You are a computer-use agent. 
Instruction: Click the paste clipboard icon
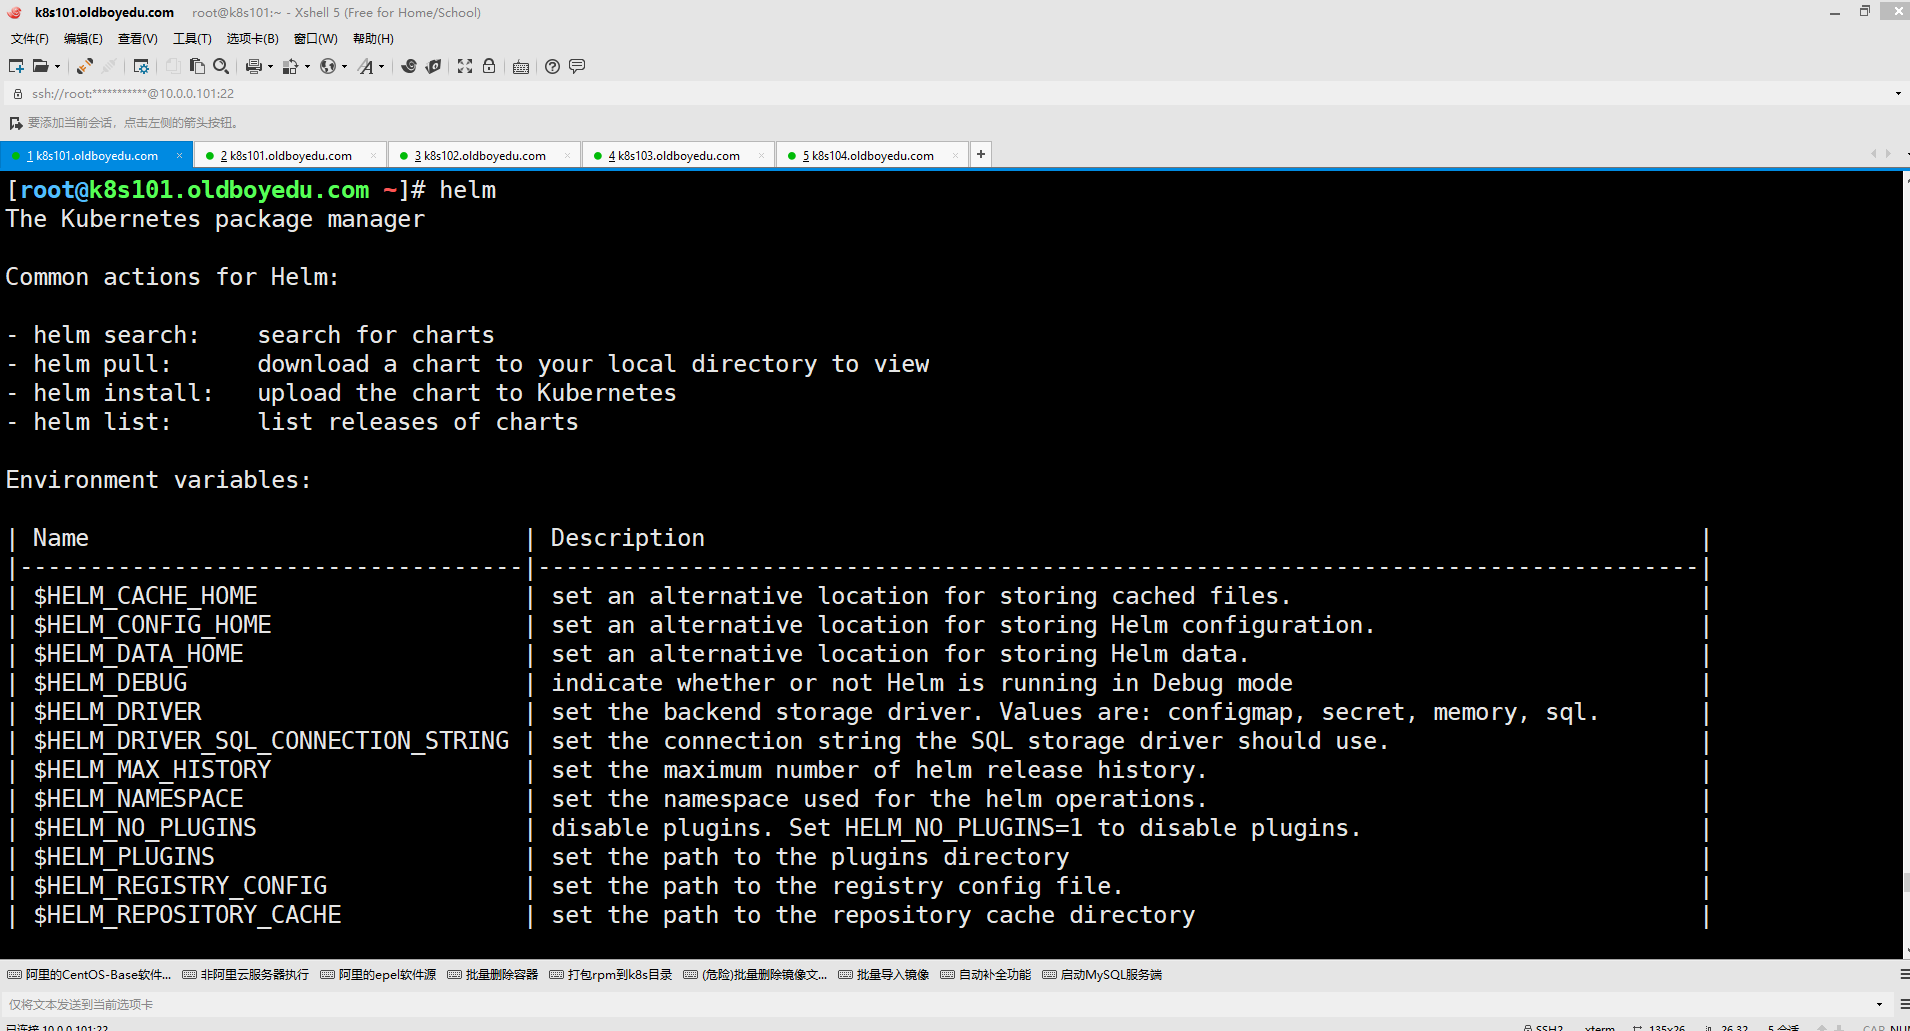click(x=197, y=66)
